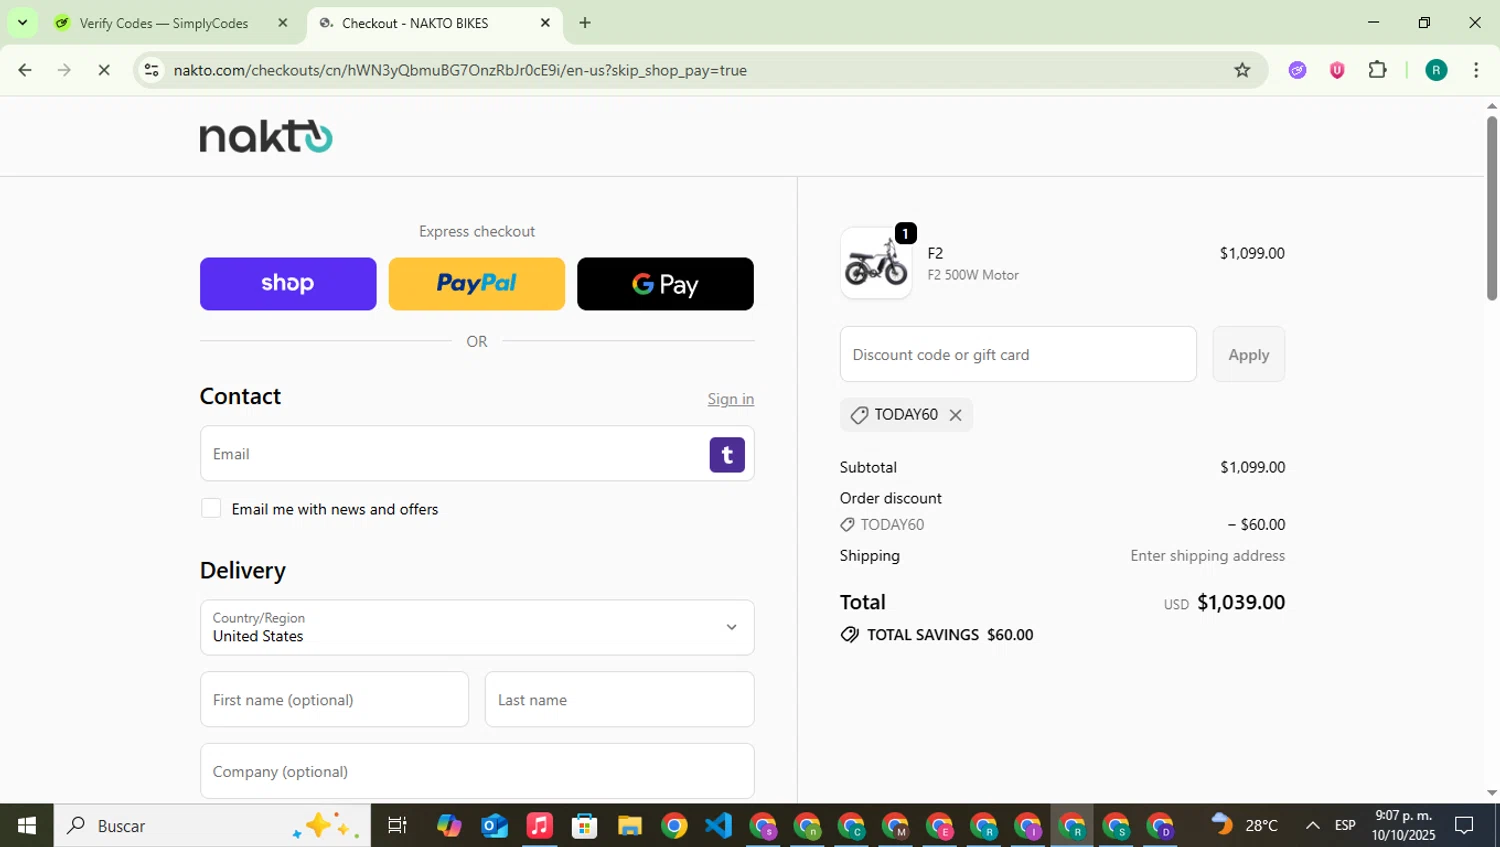
Task: Go back to previous page
Action: pos(25,70)
